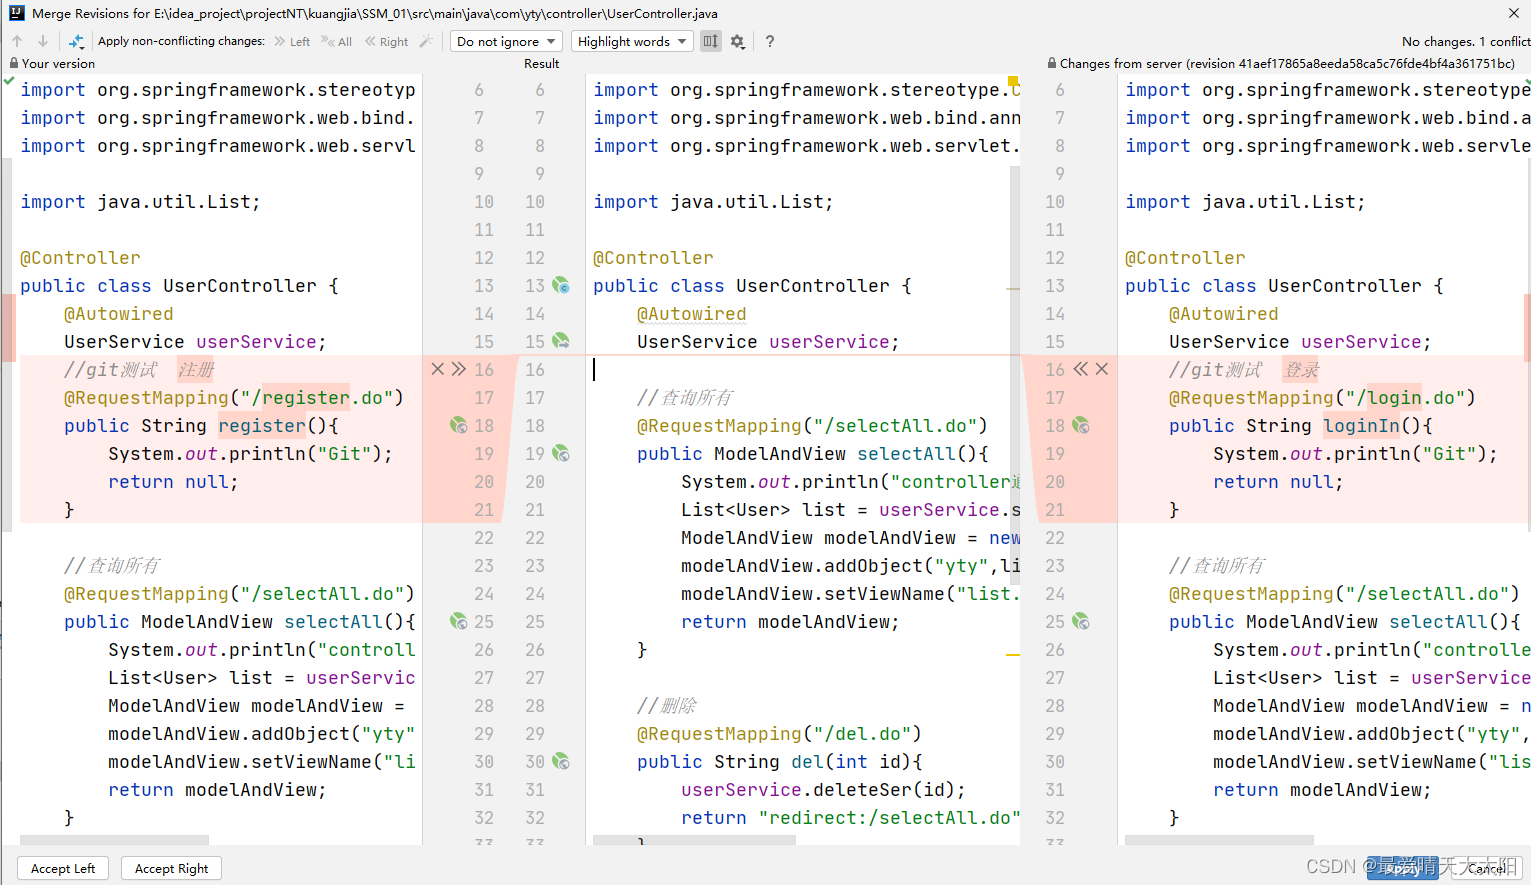Click Accept Right button
Image resolution: width=1531 pixels, height=885 pixels.
(x=171, y=868)
